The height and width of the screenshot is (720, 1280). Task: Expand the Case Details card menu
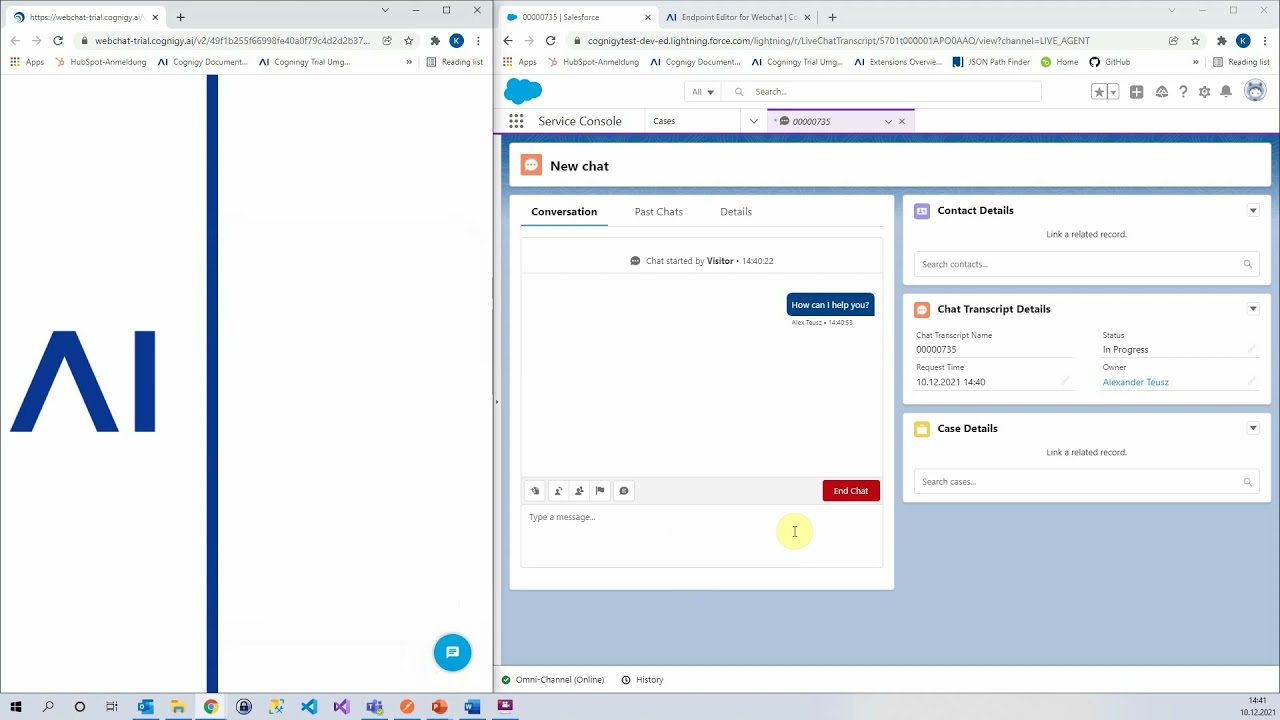(x=1253, y=428)
